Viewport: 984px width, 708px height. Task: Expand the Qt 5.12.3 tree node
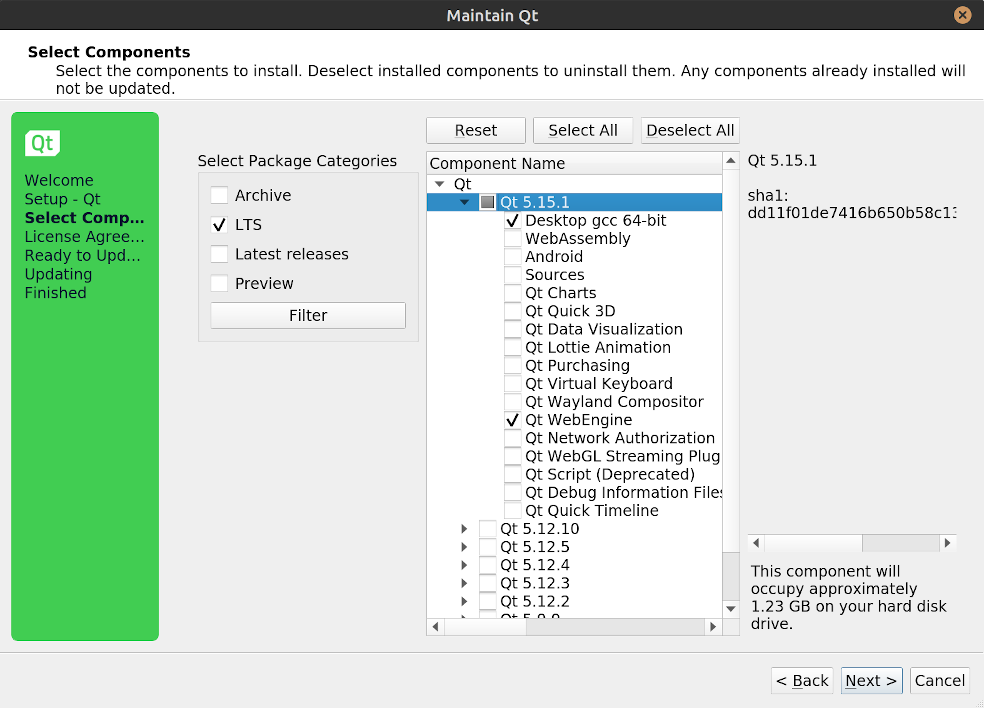click(x=464, y=584)
